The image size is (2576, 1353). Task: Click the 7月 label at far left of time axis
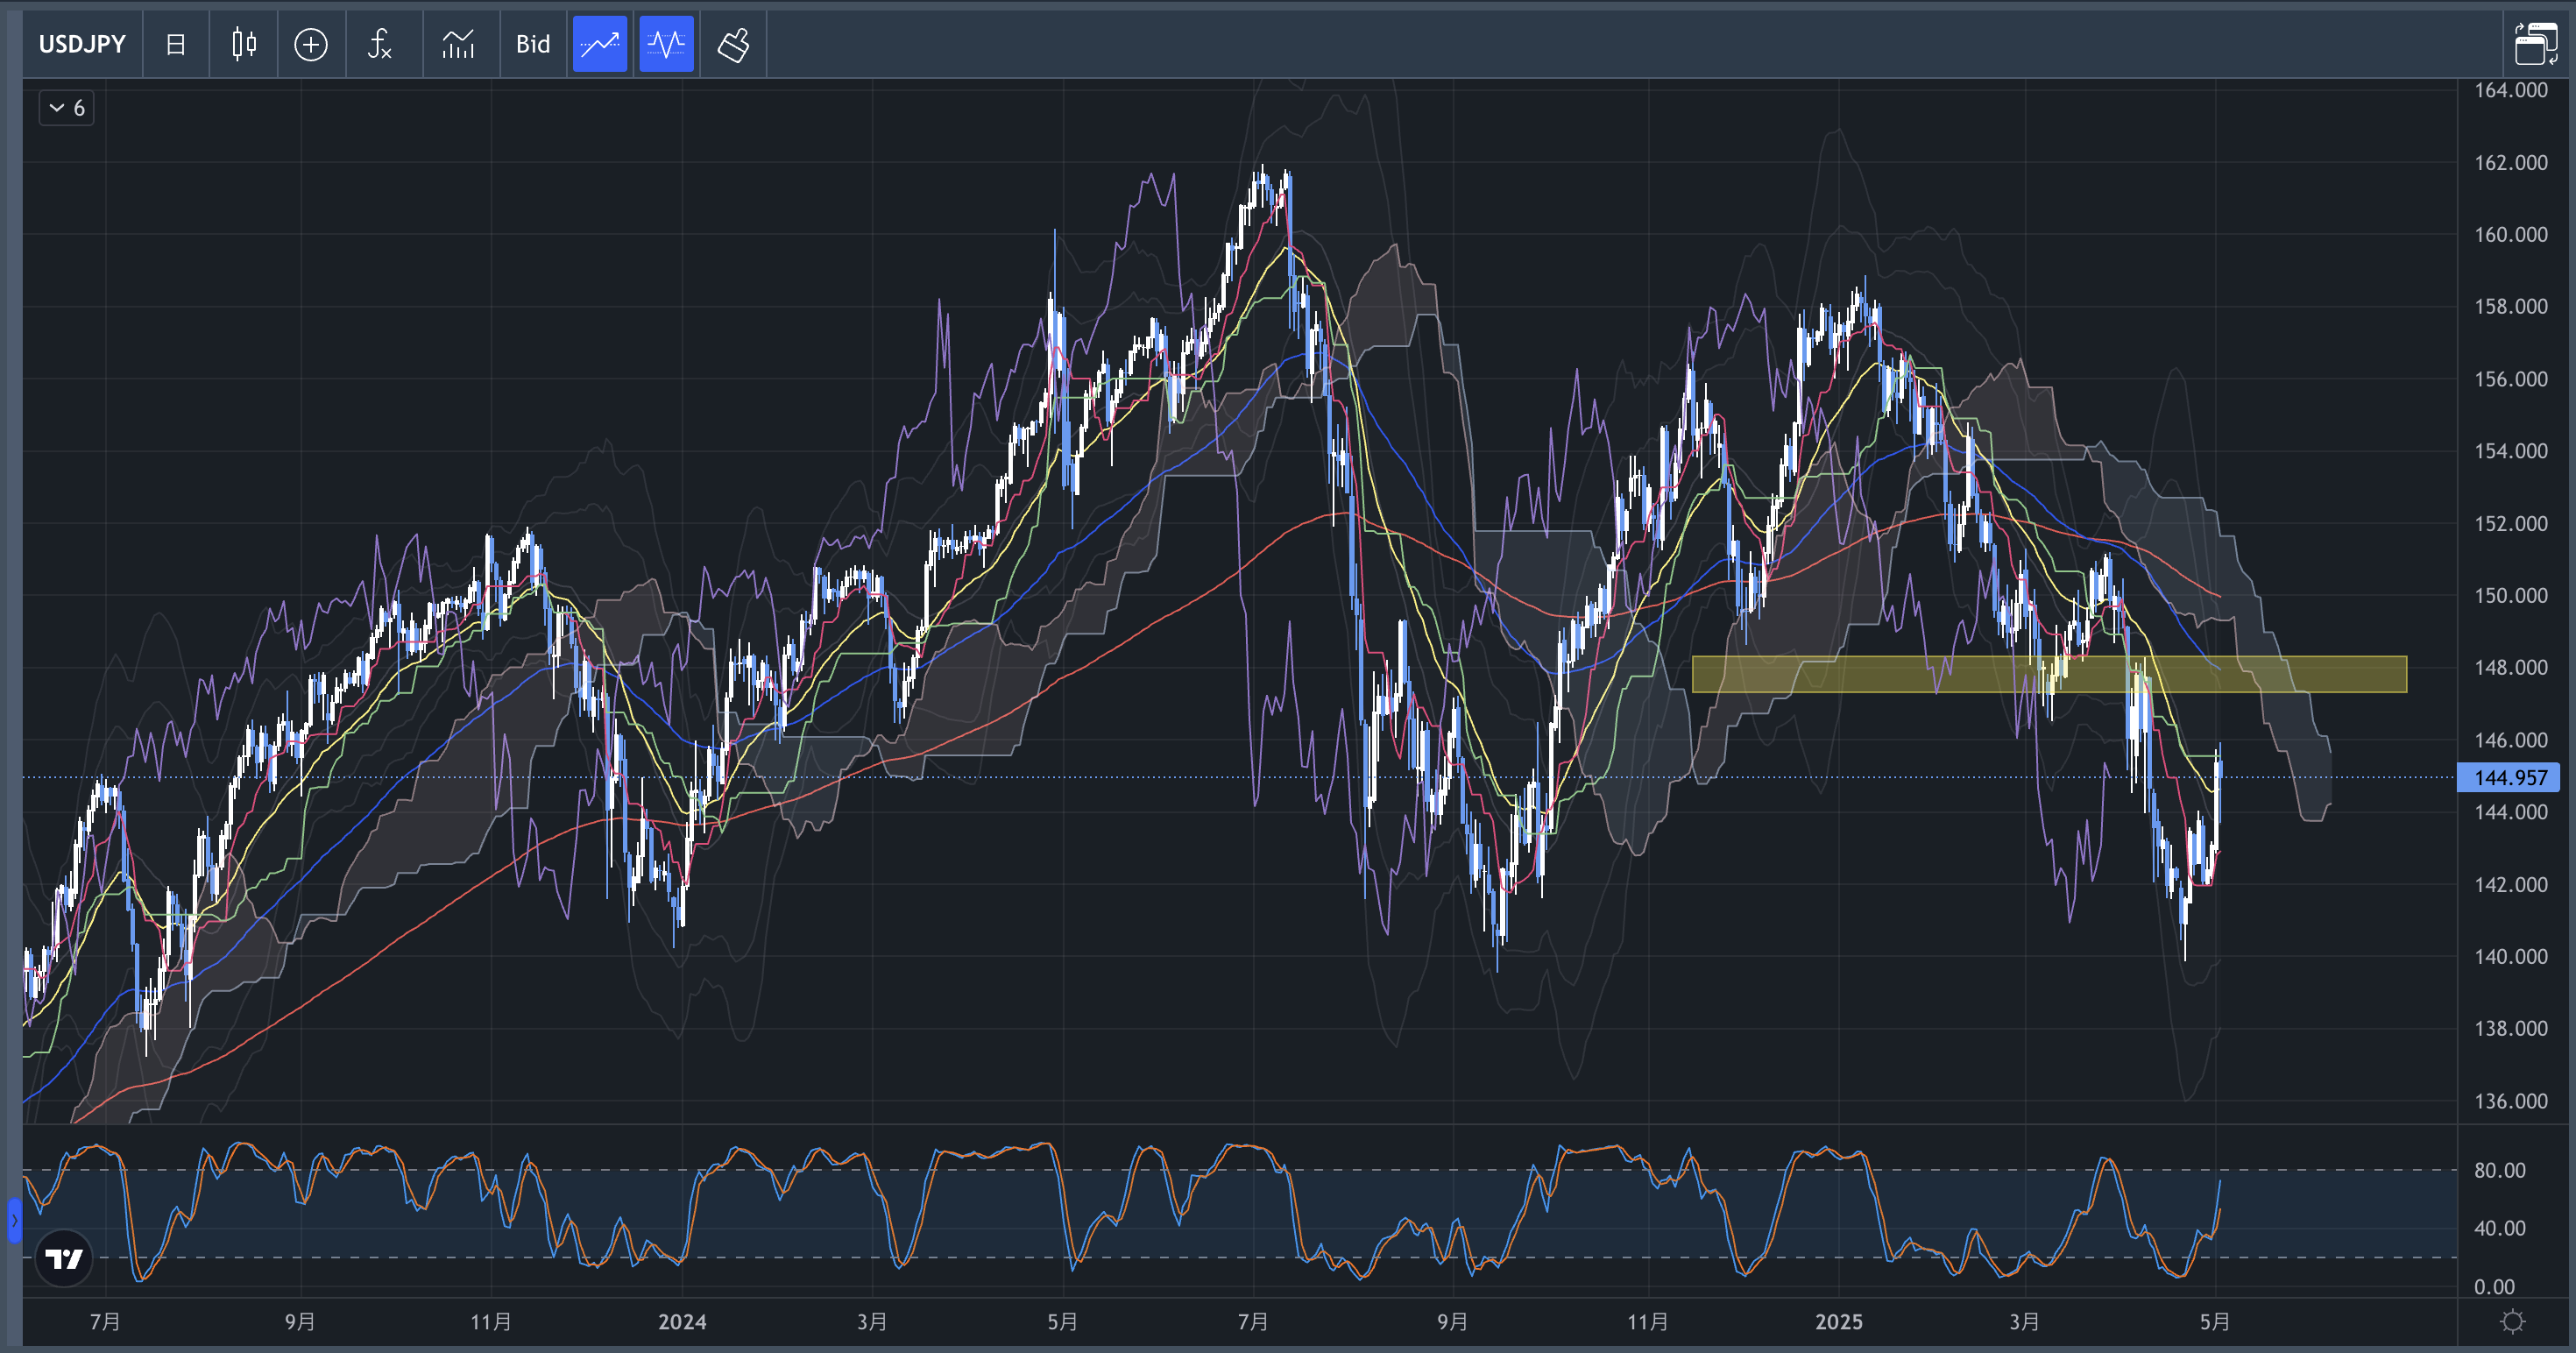(105, 1322)
